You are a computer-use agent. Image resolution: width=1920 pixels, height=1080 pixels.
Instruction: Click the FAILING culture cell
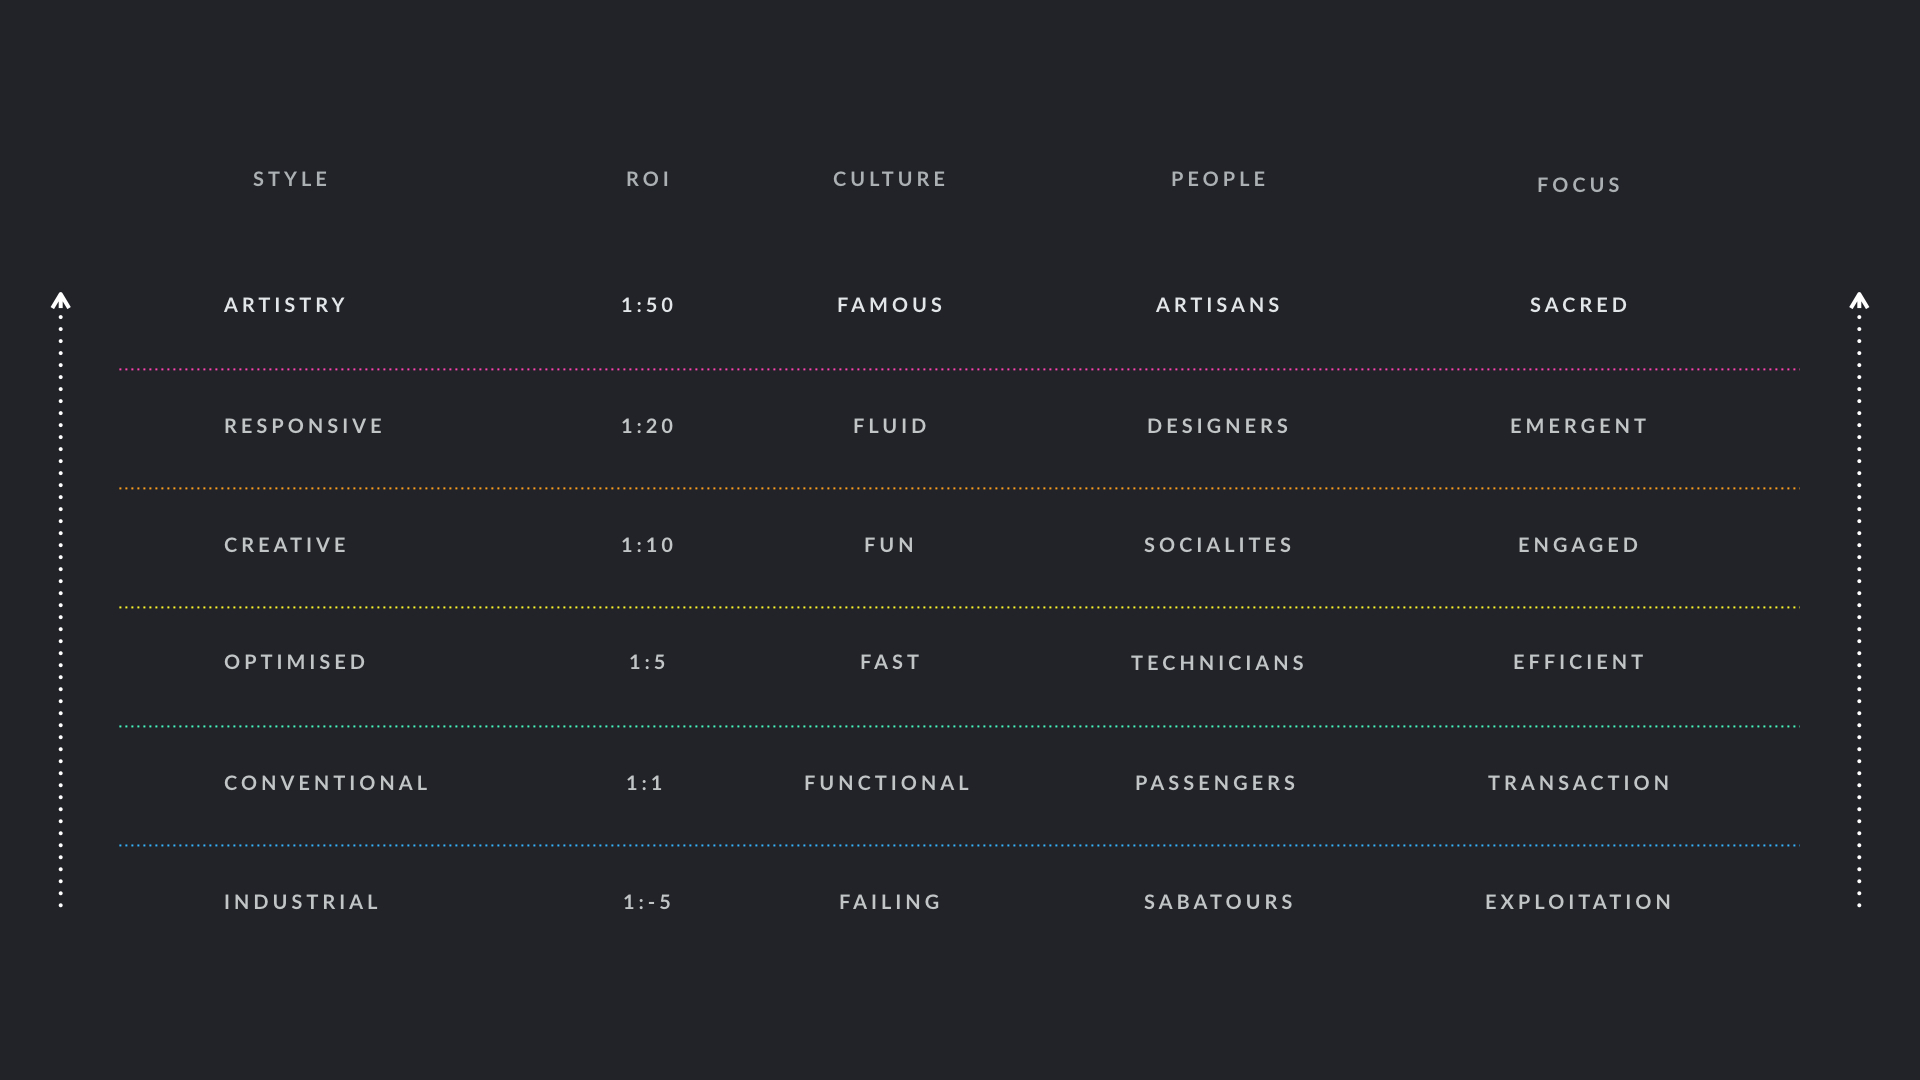coord(890,902)
